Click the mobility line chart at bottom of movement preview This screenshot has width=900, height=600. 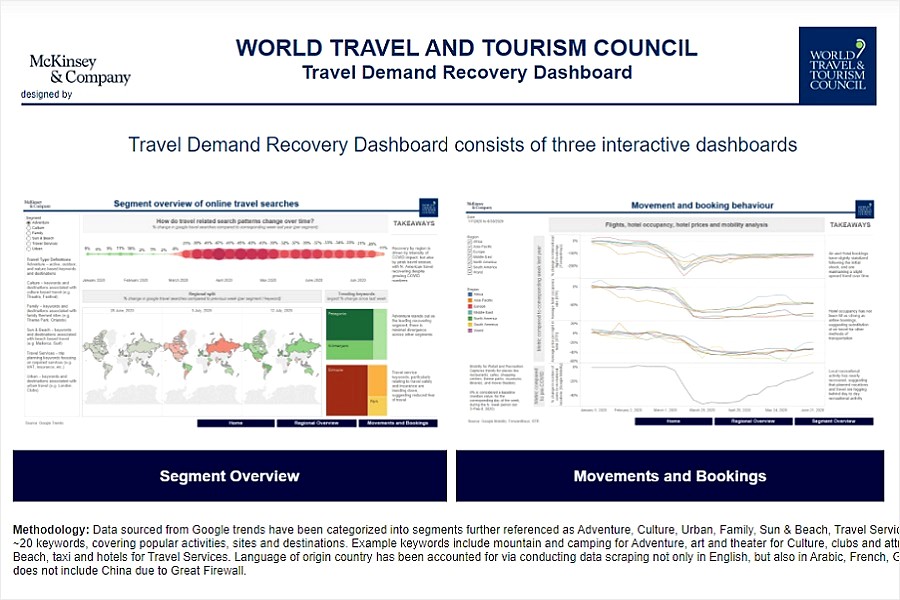coord(701,385)
